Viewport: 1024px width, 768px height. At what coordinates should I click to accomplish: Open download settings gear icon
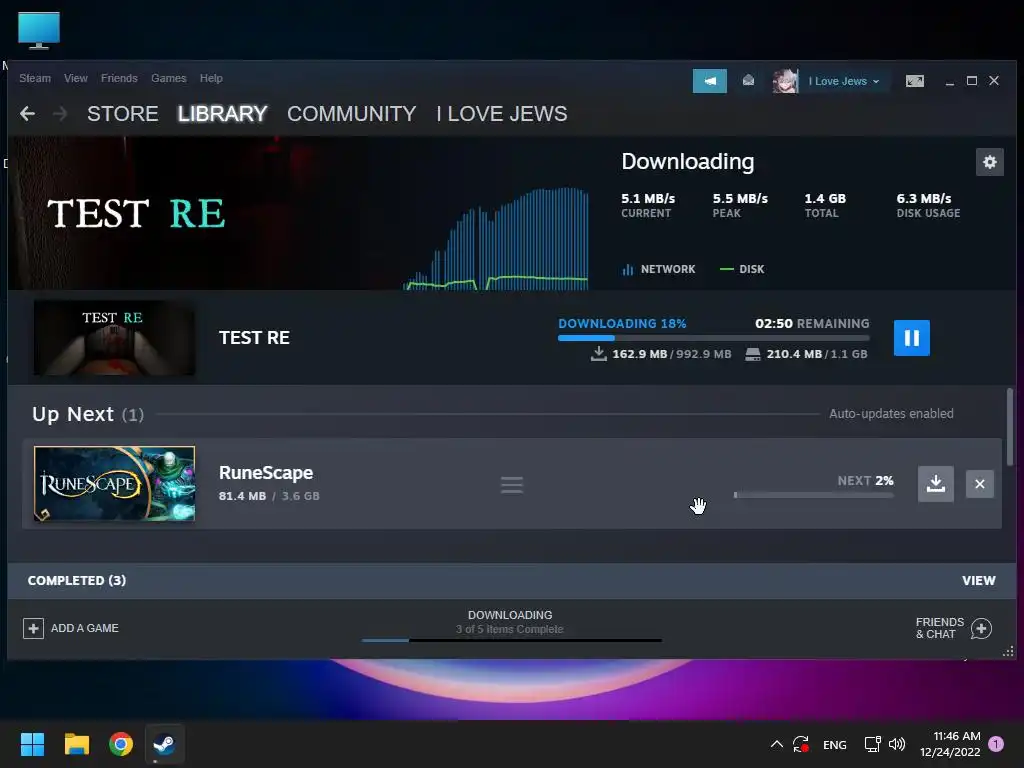pos(989,162)
